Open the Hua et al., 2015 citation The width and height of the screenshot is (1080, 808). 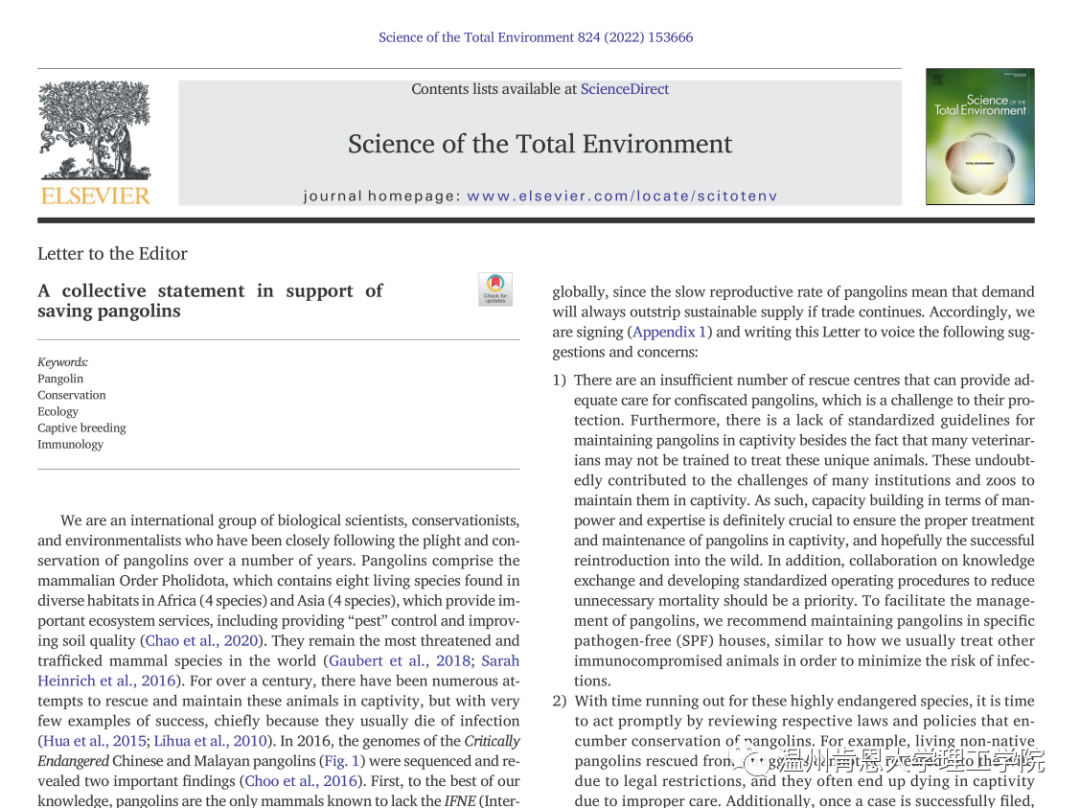coord(94,741)
